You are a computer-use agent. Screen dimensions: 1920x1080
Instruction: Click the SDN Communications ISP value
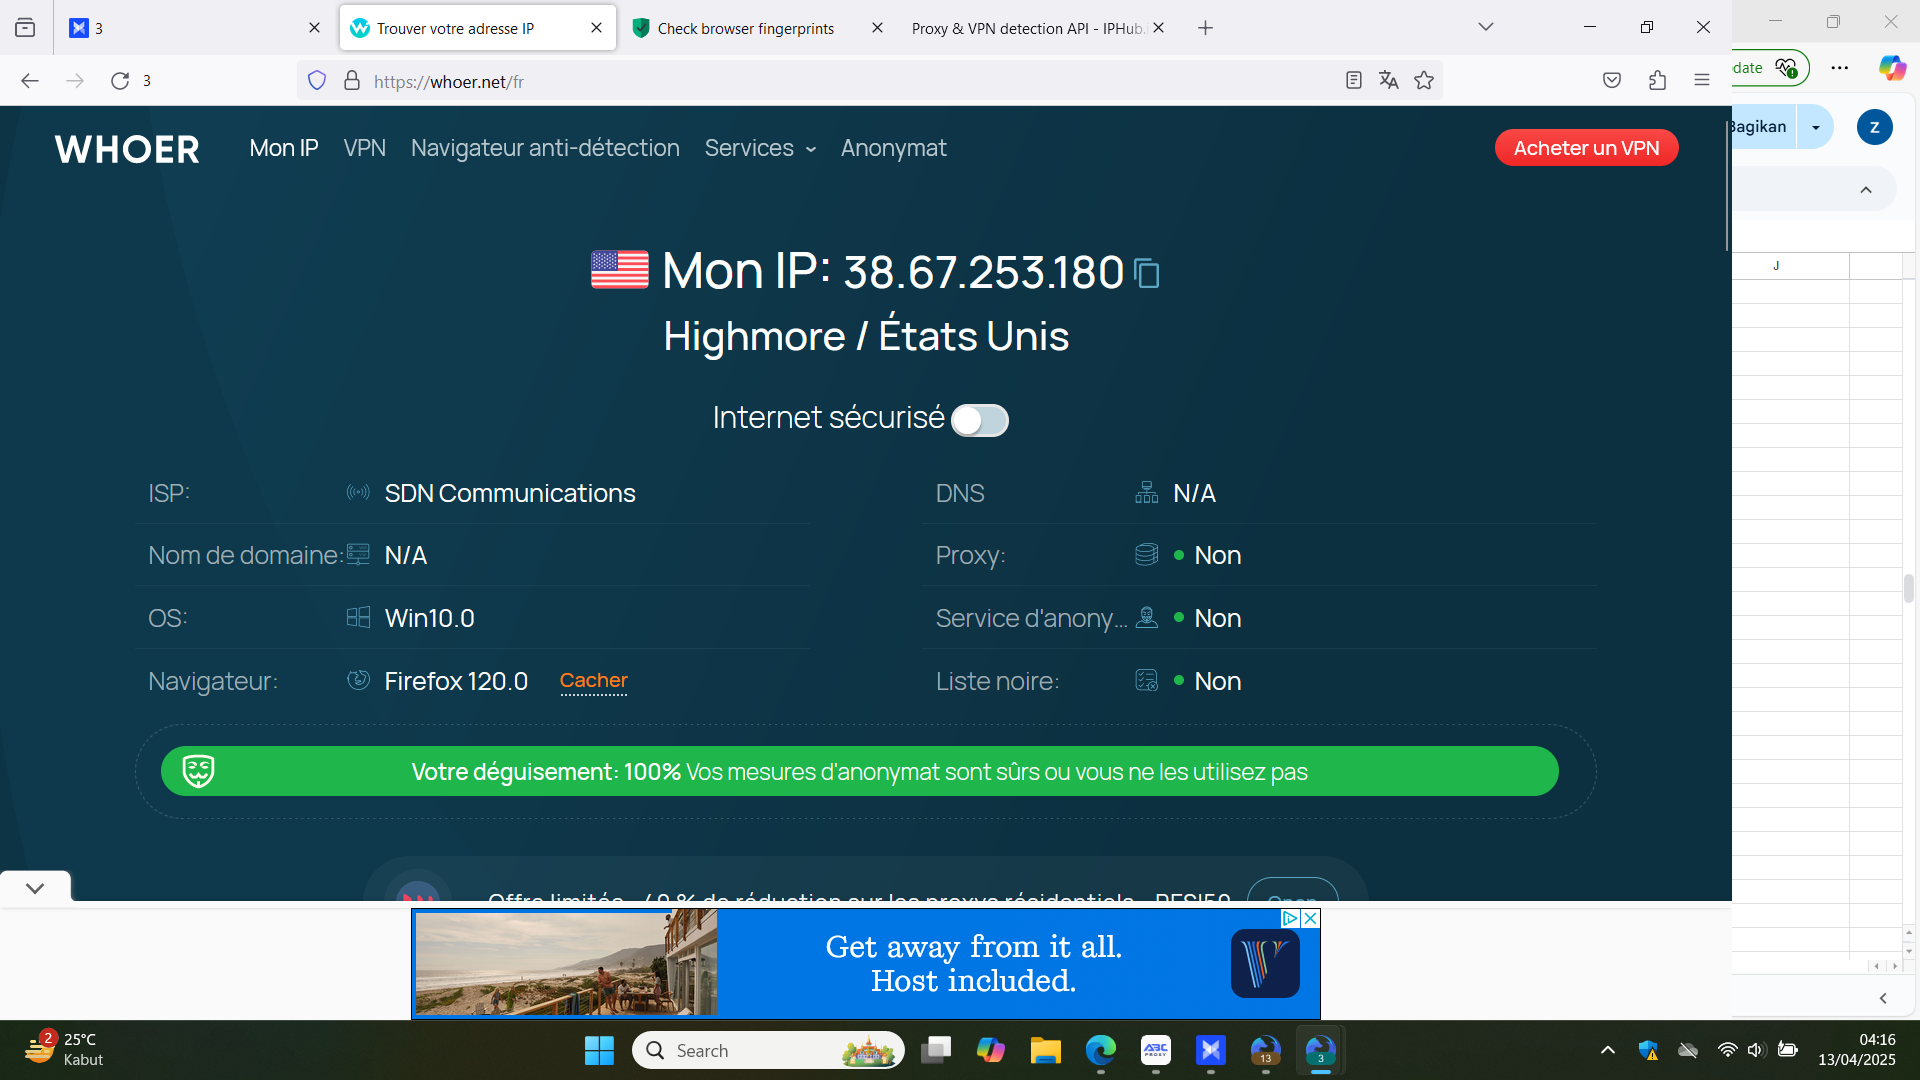(510, 494)
